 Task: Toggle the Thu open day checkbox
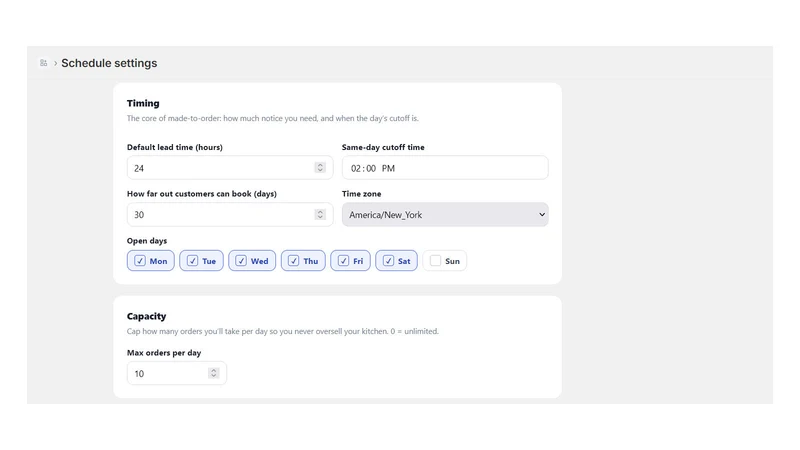[293, 261]
